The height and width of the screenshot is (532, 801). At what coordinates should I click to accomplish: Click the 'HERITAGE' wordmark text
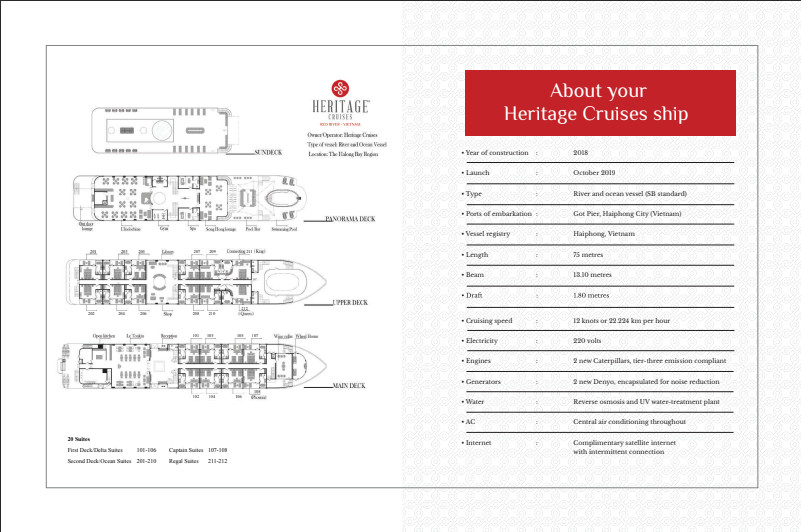click(340, 106)
